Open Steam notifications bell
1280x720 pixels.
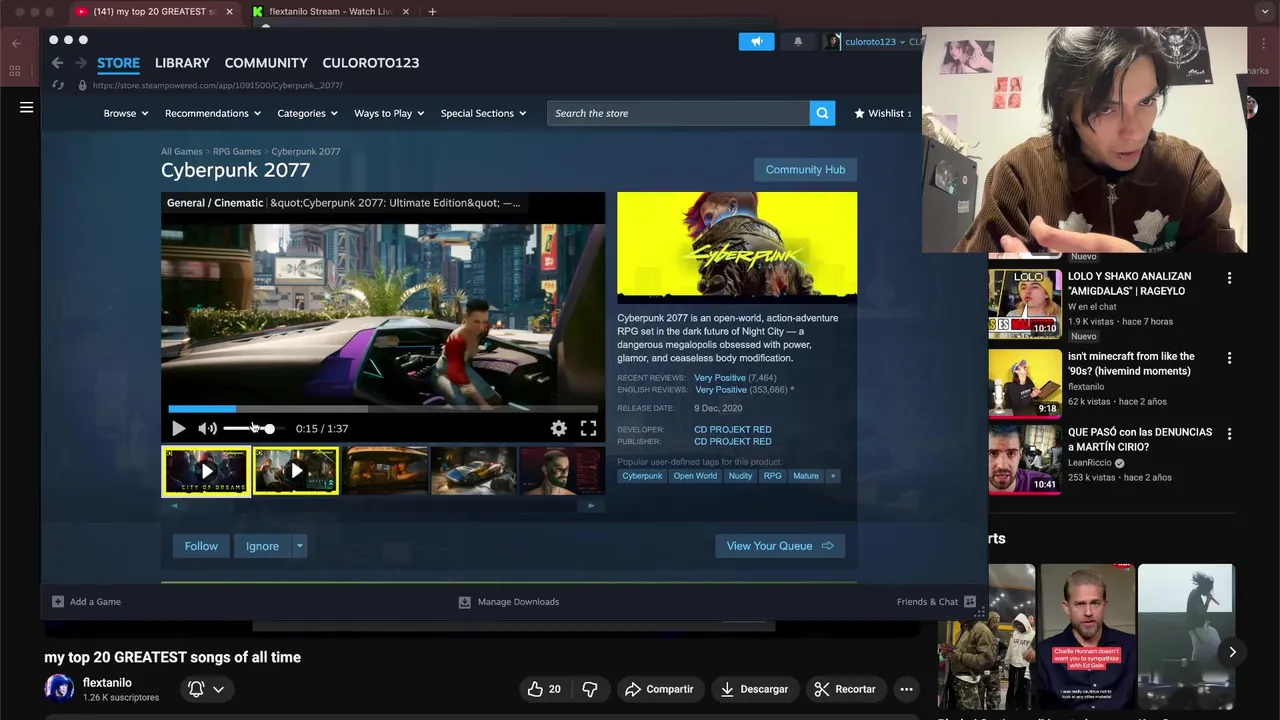(798, 41)
